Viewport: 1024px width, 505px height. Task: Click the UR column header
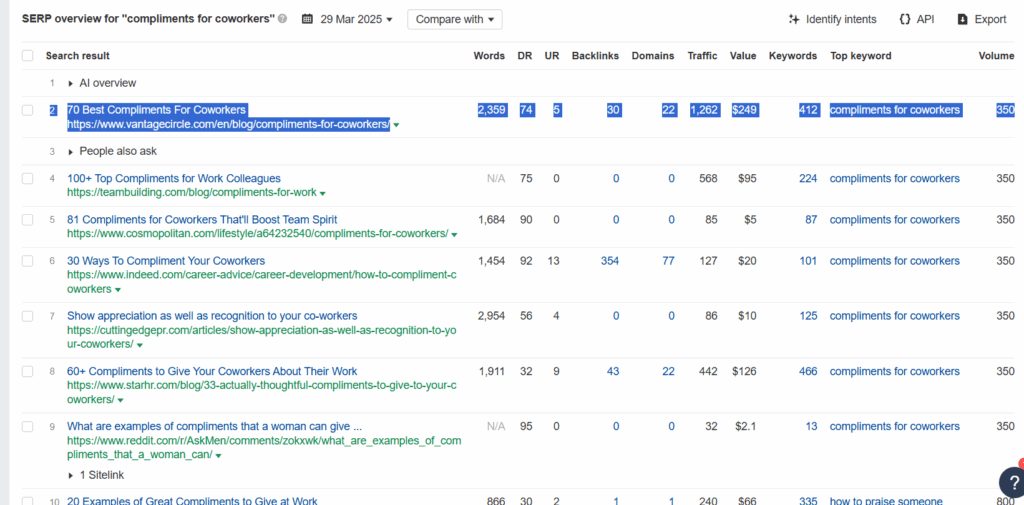click(x=552, y=56)
